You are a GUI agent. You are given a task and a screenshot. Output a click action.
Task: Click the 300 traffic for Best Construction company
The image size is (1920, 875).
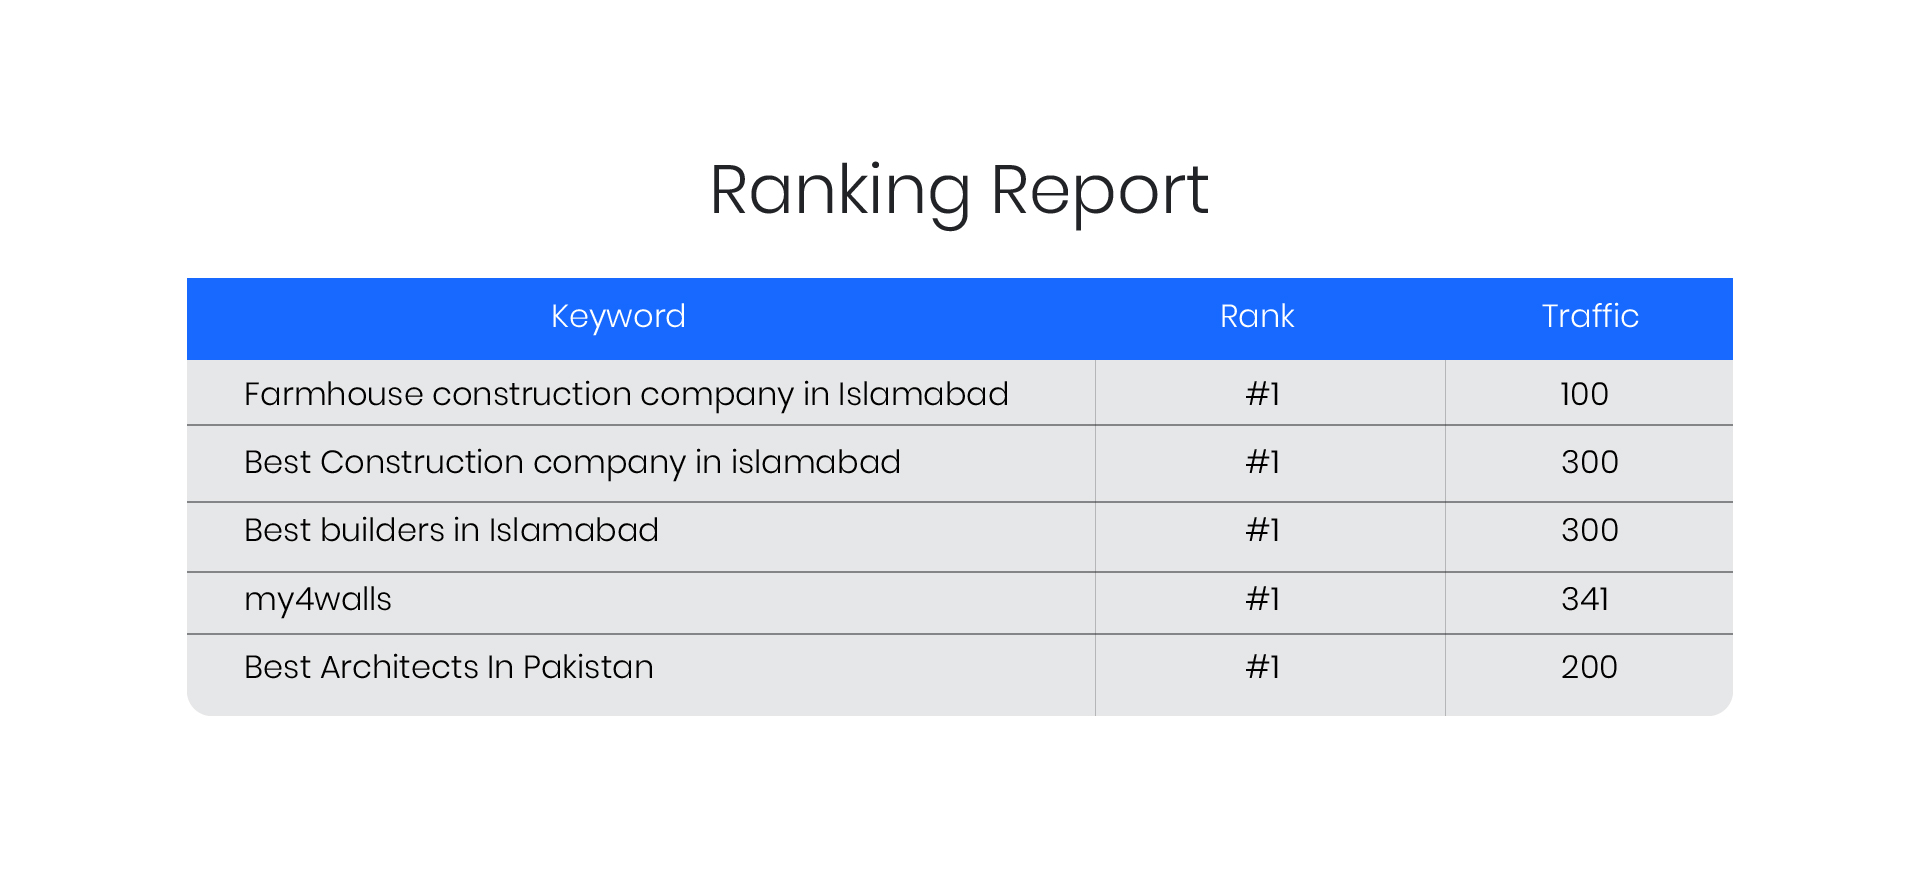tap(1589, 462)
